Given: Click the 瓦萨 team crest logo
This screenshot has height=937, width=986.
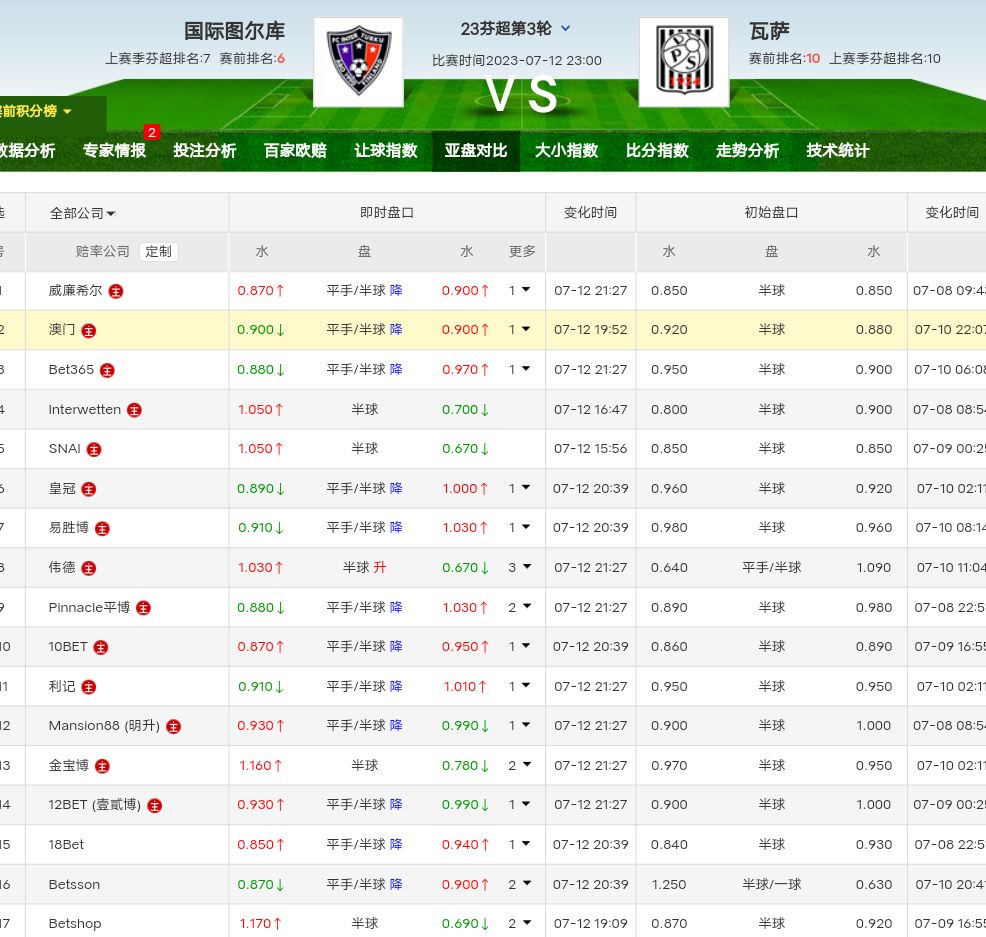Looking at the screenshot, I should click(x=683, y=62).
